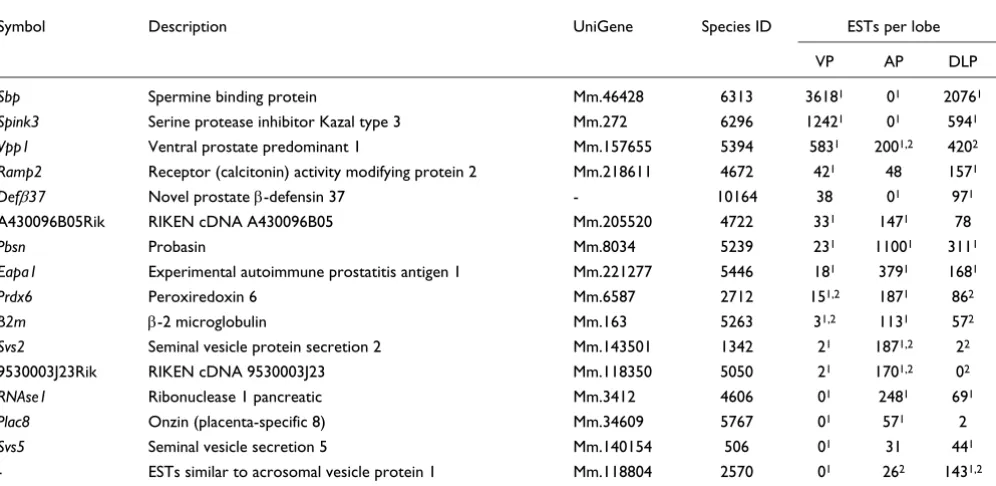The width and height of the screenshot is (996, 486).
Task: Select the Peroxiredoxin 6 row description
Action: point(203,297)
